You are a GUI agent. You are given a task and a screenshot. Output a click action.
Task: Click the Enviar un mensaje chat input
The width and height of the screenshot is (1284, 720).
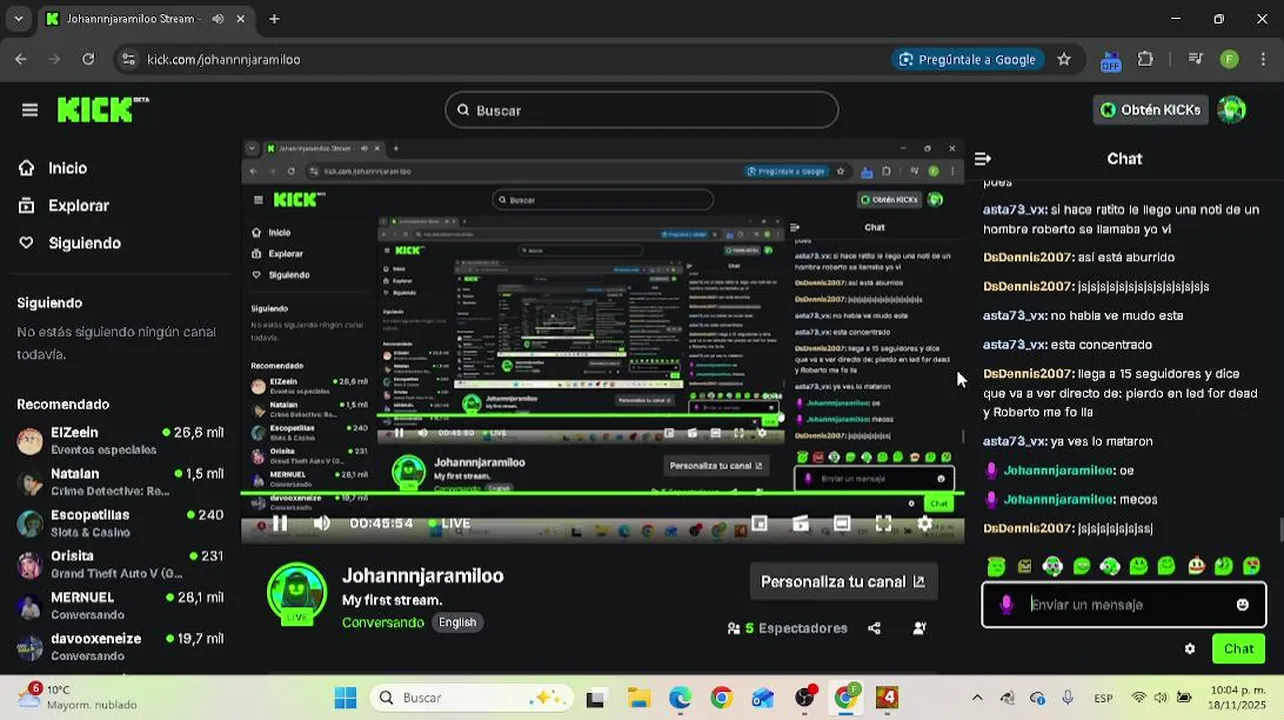[x=1124, y=605]
